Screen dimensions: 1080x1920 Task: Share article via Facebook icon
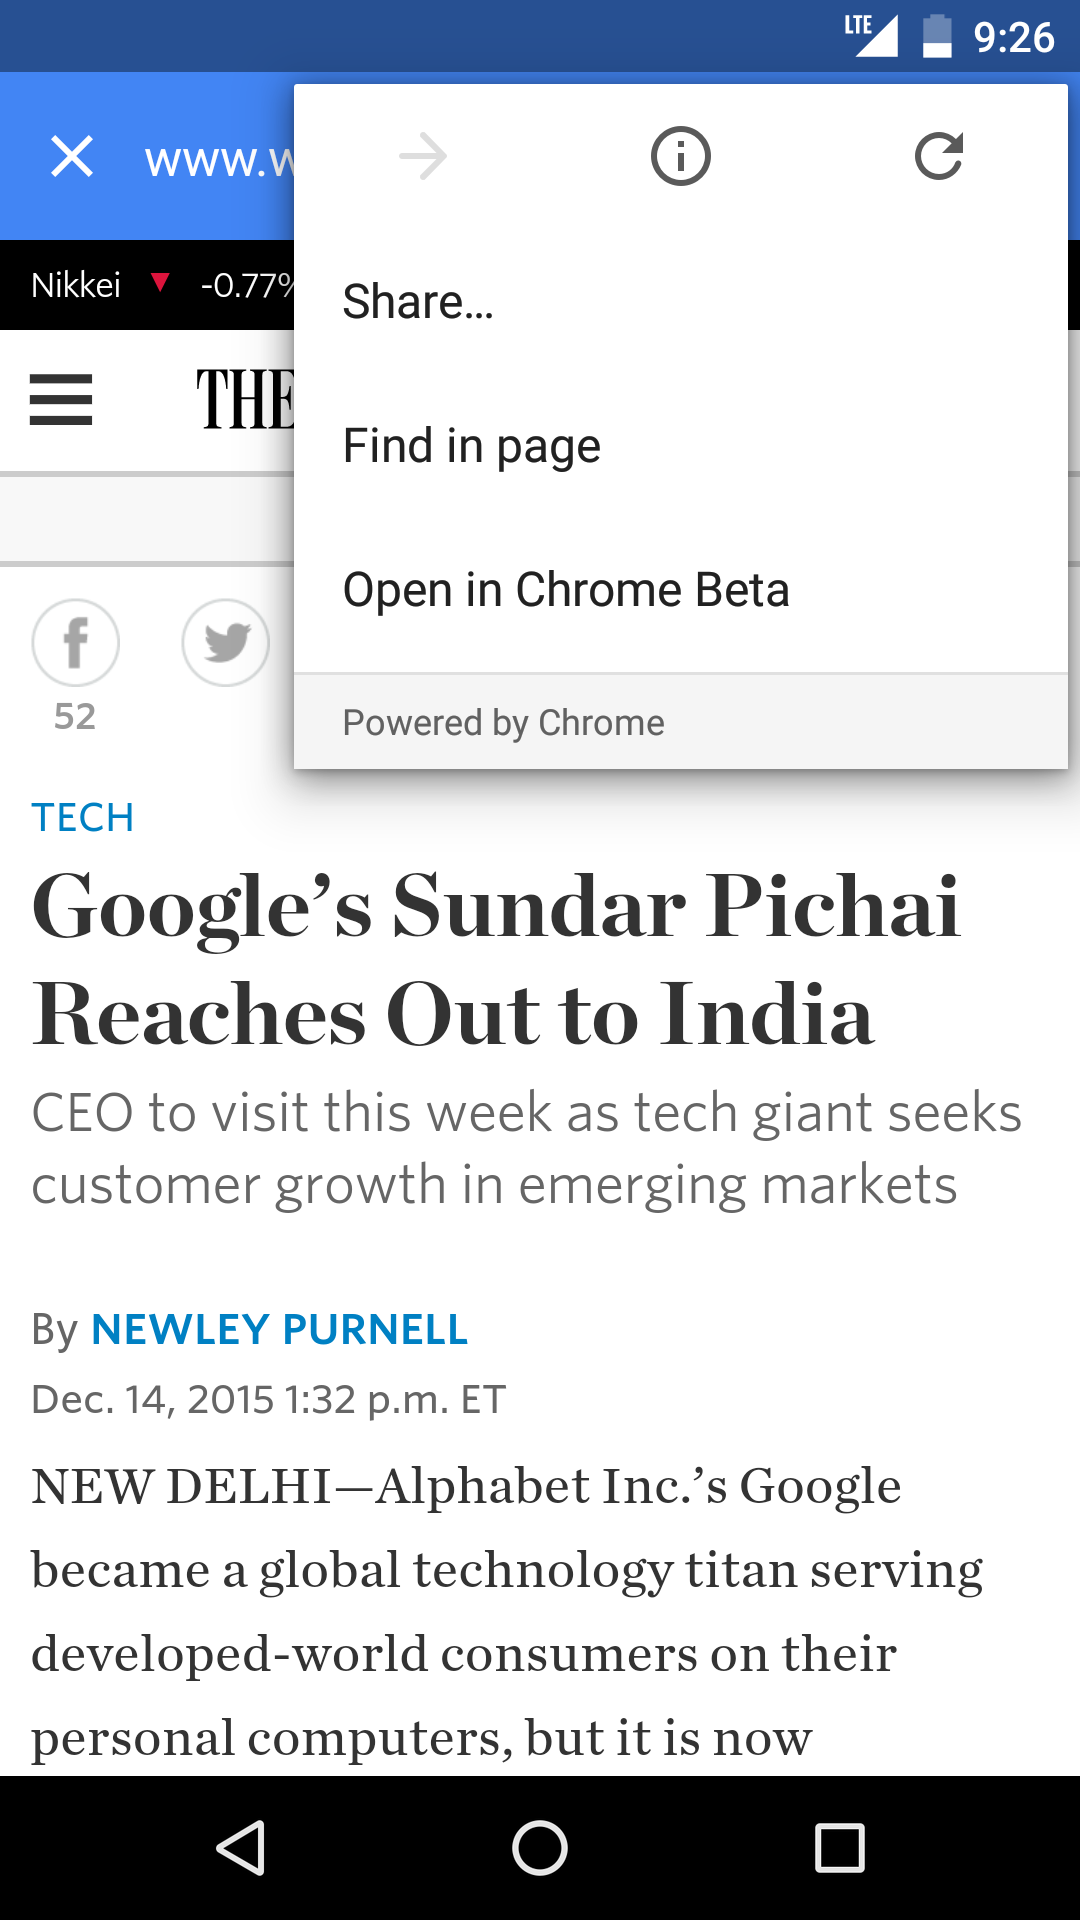point(76,643)
